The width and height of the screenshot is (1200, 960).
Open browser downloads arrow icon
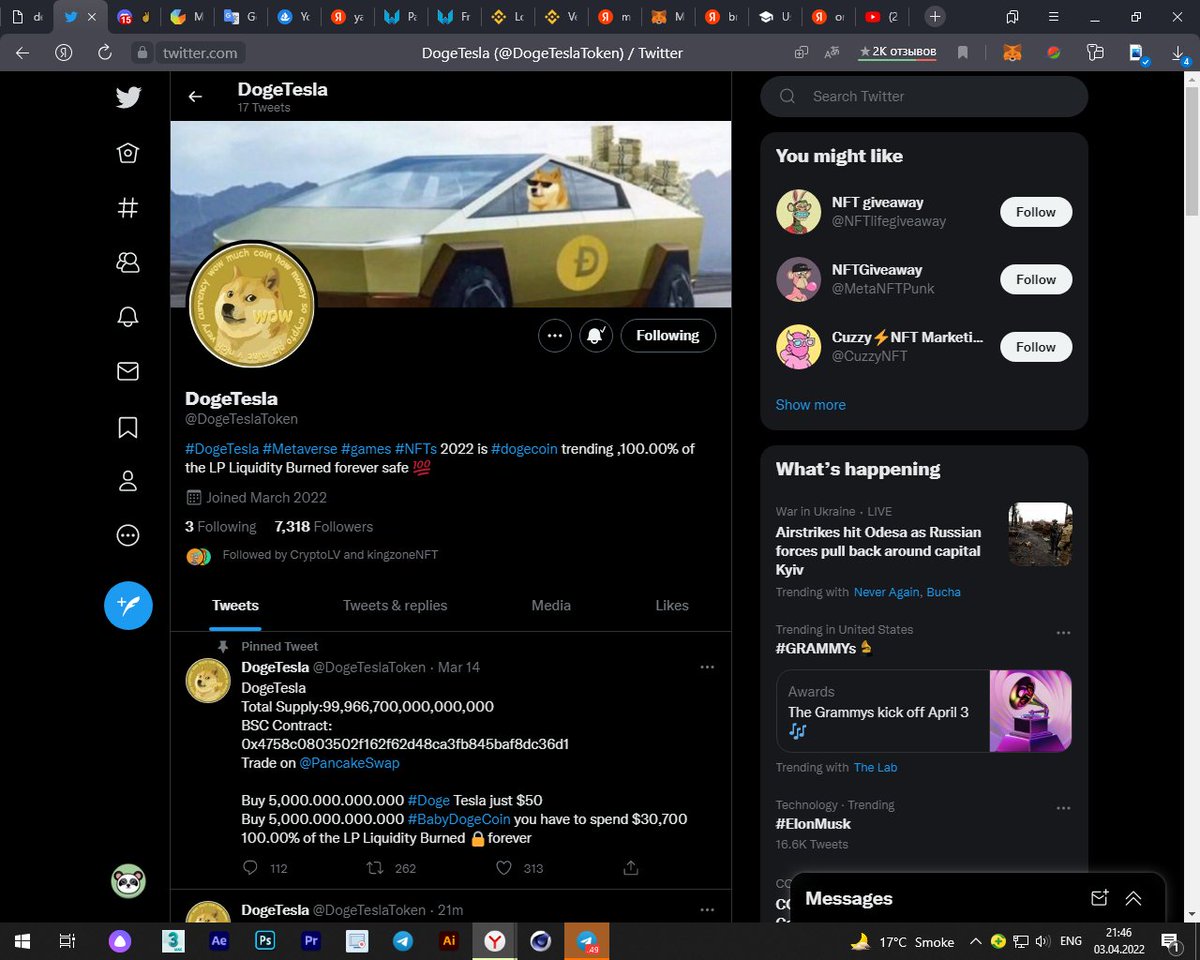1178,52
